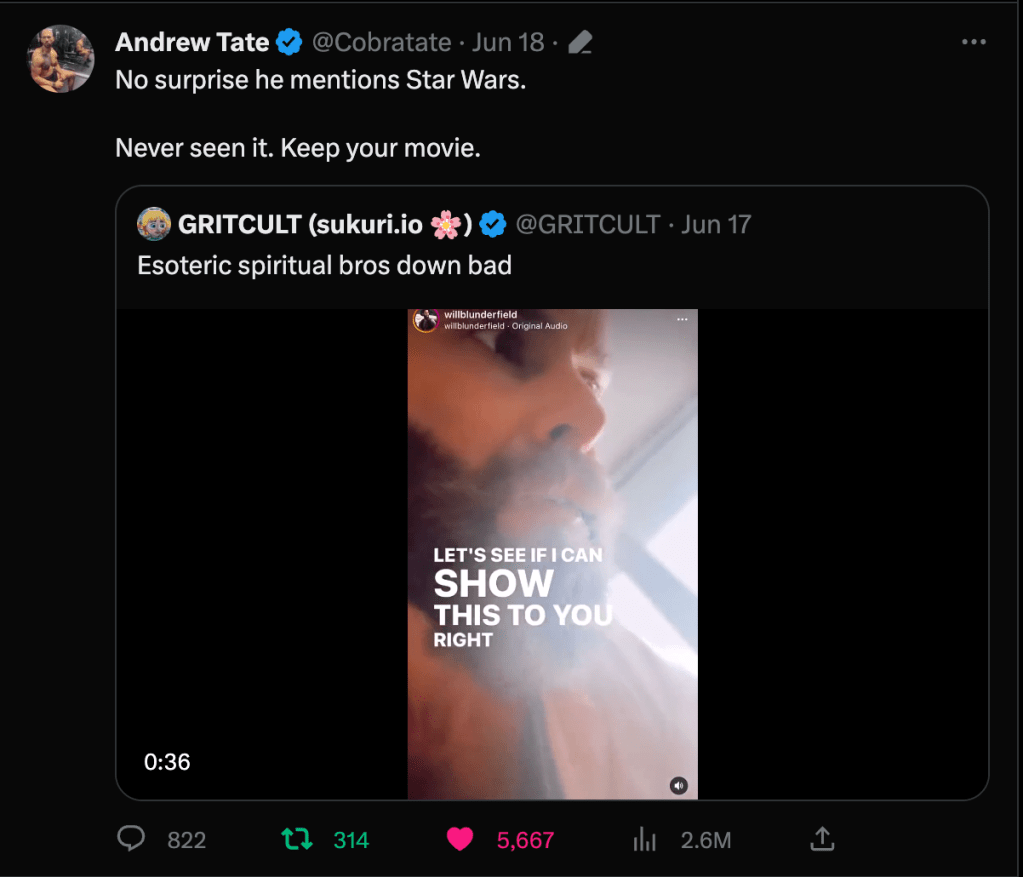Click the GRITCULT cartoon avatar
The image size is (1023, 877).
[x=154, y=224]
